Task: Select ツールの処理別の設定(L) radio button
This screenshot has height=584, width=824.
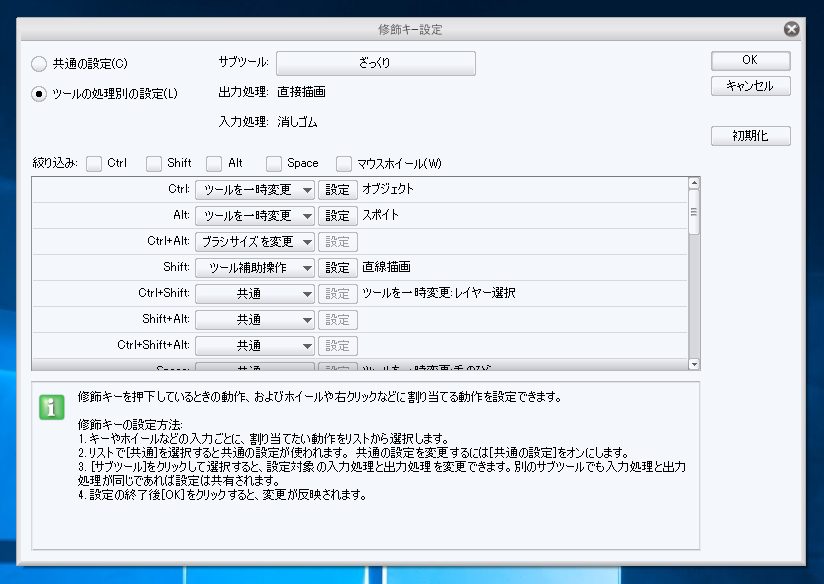Action: point(39,94)
